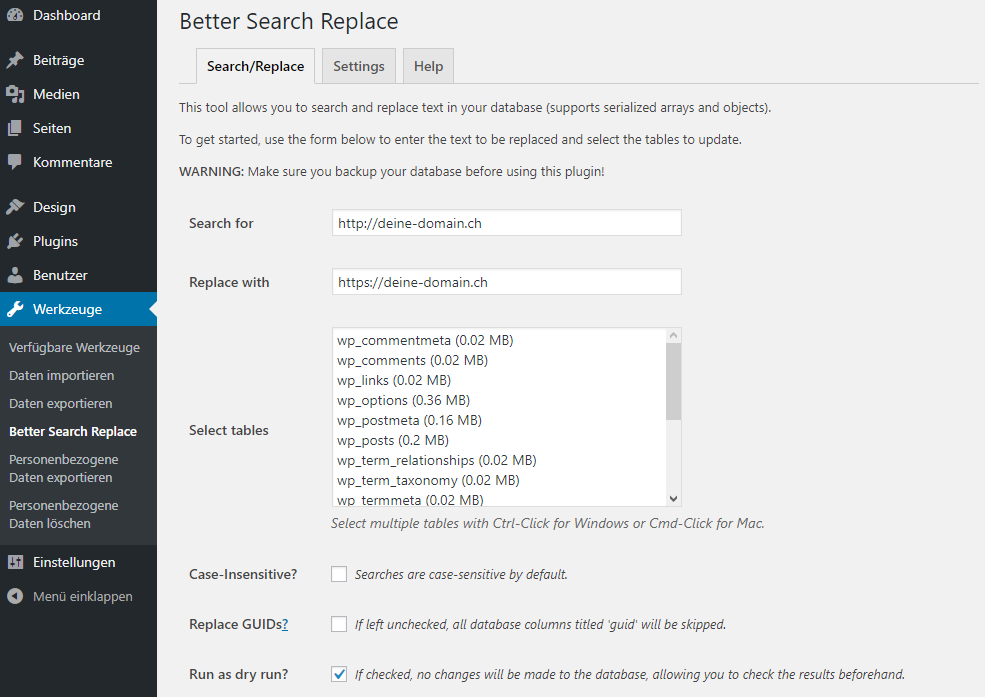This screenshot has height=697, width=985.
Task: Click the Kommentare speech bubble icon
Action: 15,162
